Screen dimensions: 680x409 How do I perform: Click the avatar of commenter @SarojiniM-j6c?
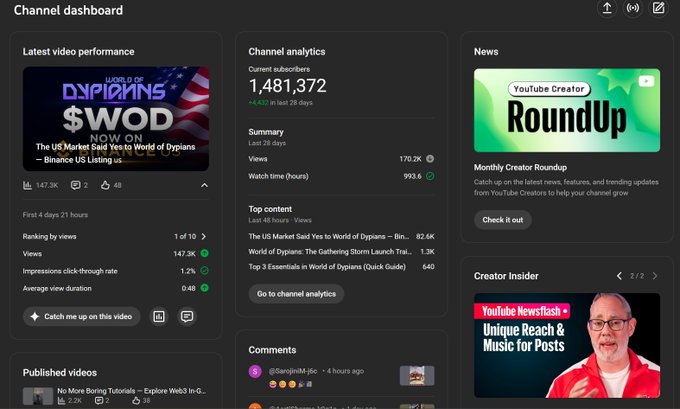255,371
